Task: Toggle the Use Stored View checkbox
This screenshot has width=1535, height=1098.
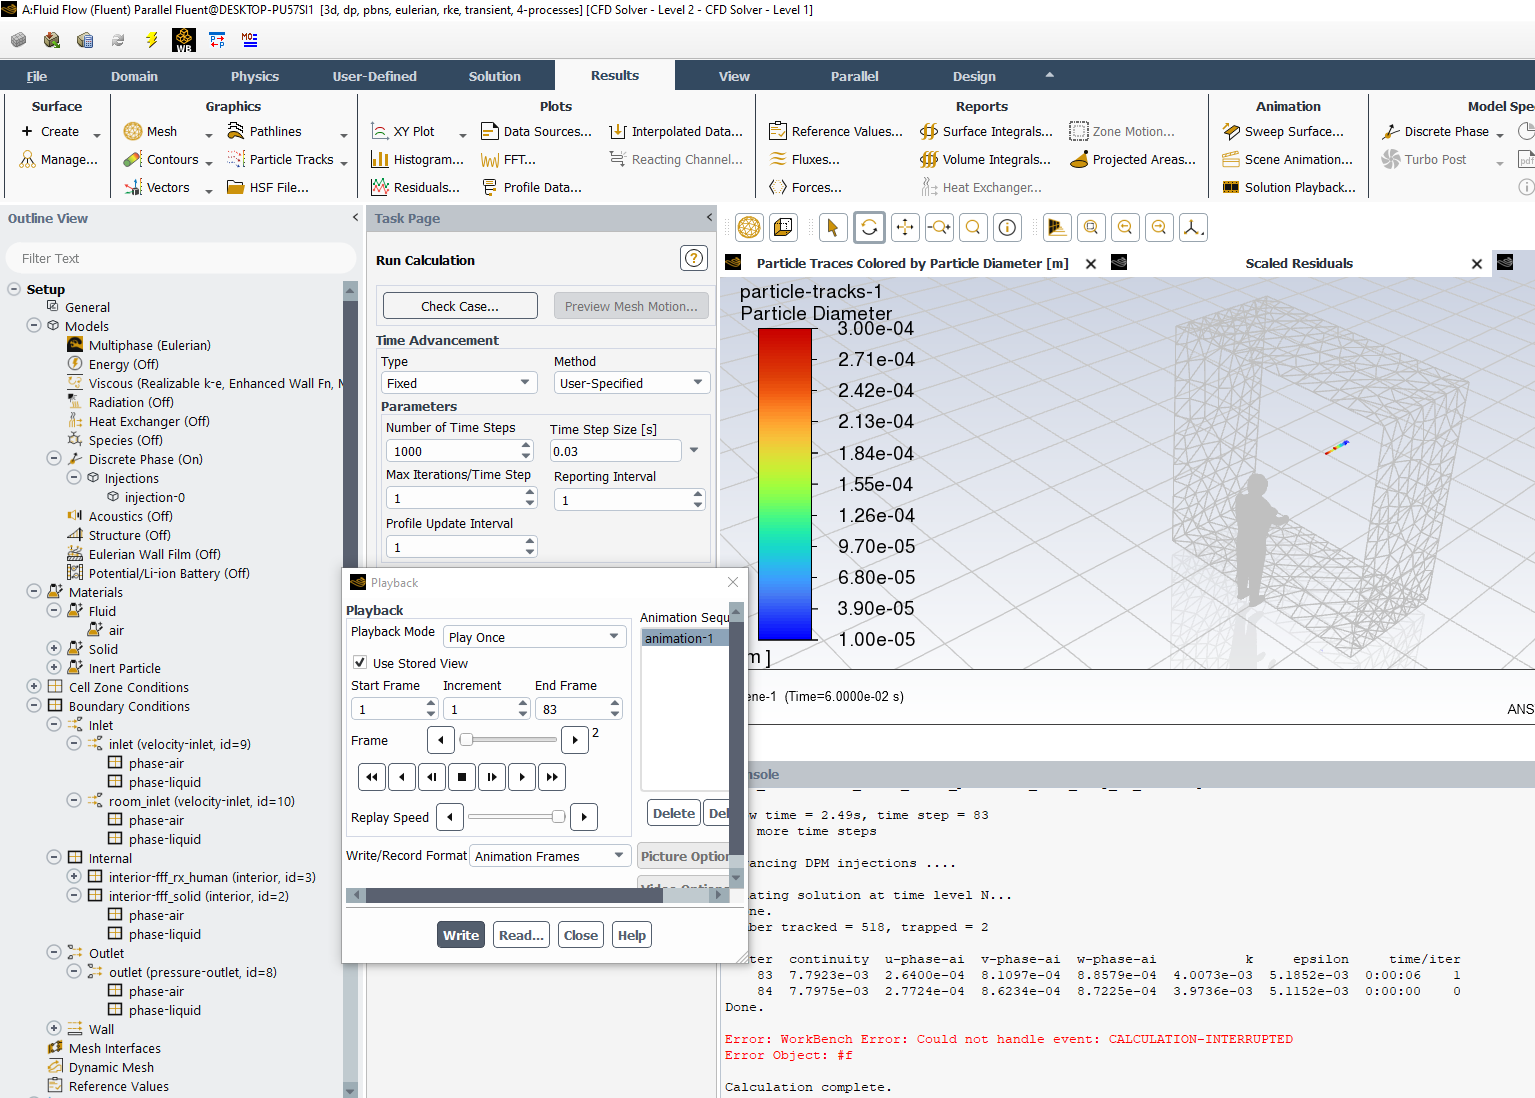Action: click(360, 663)
